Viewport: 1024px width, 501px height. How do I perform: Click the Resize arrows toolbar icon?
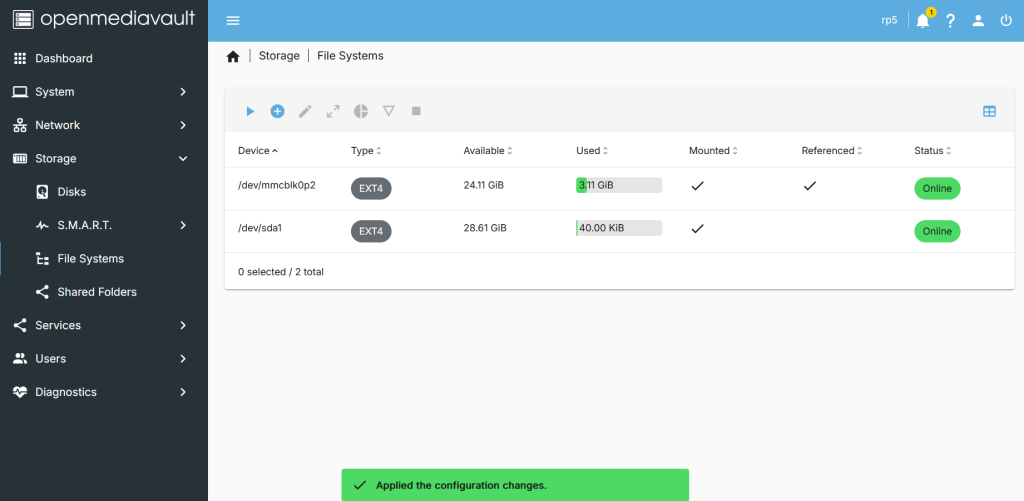pyautogui.click(x=334, y=111)
